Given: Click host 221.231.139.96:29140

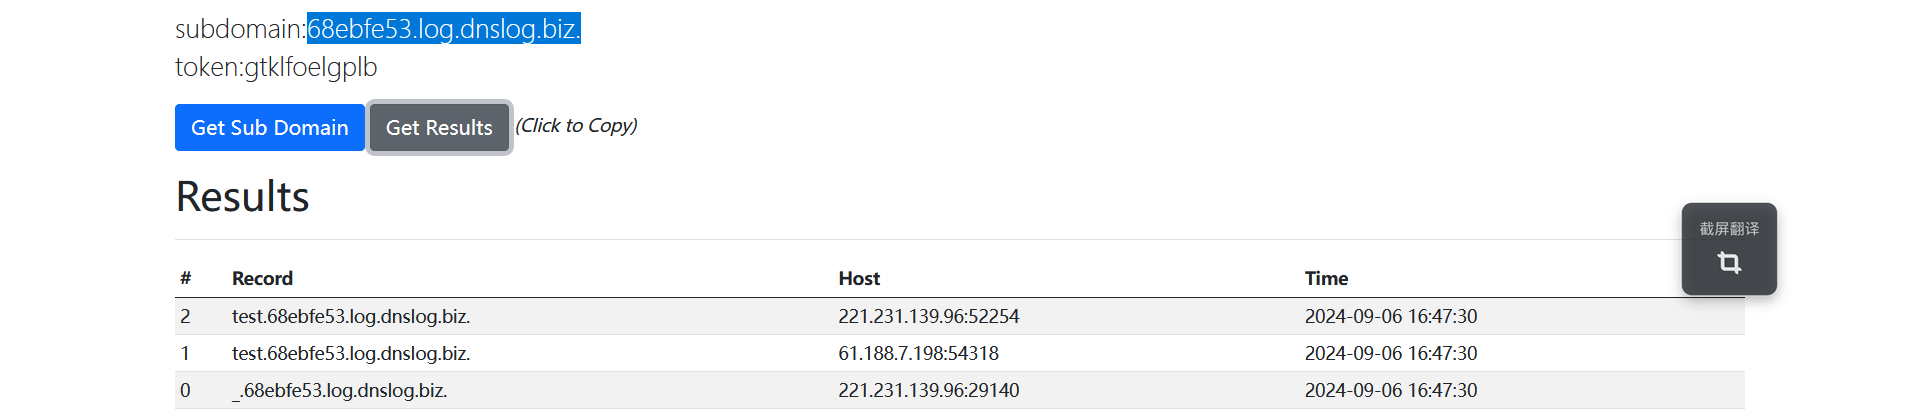Looking at the screenshot, I should tap(929, 391).
